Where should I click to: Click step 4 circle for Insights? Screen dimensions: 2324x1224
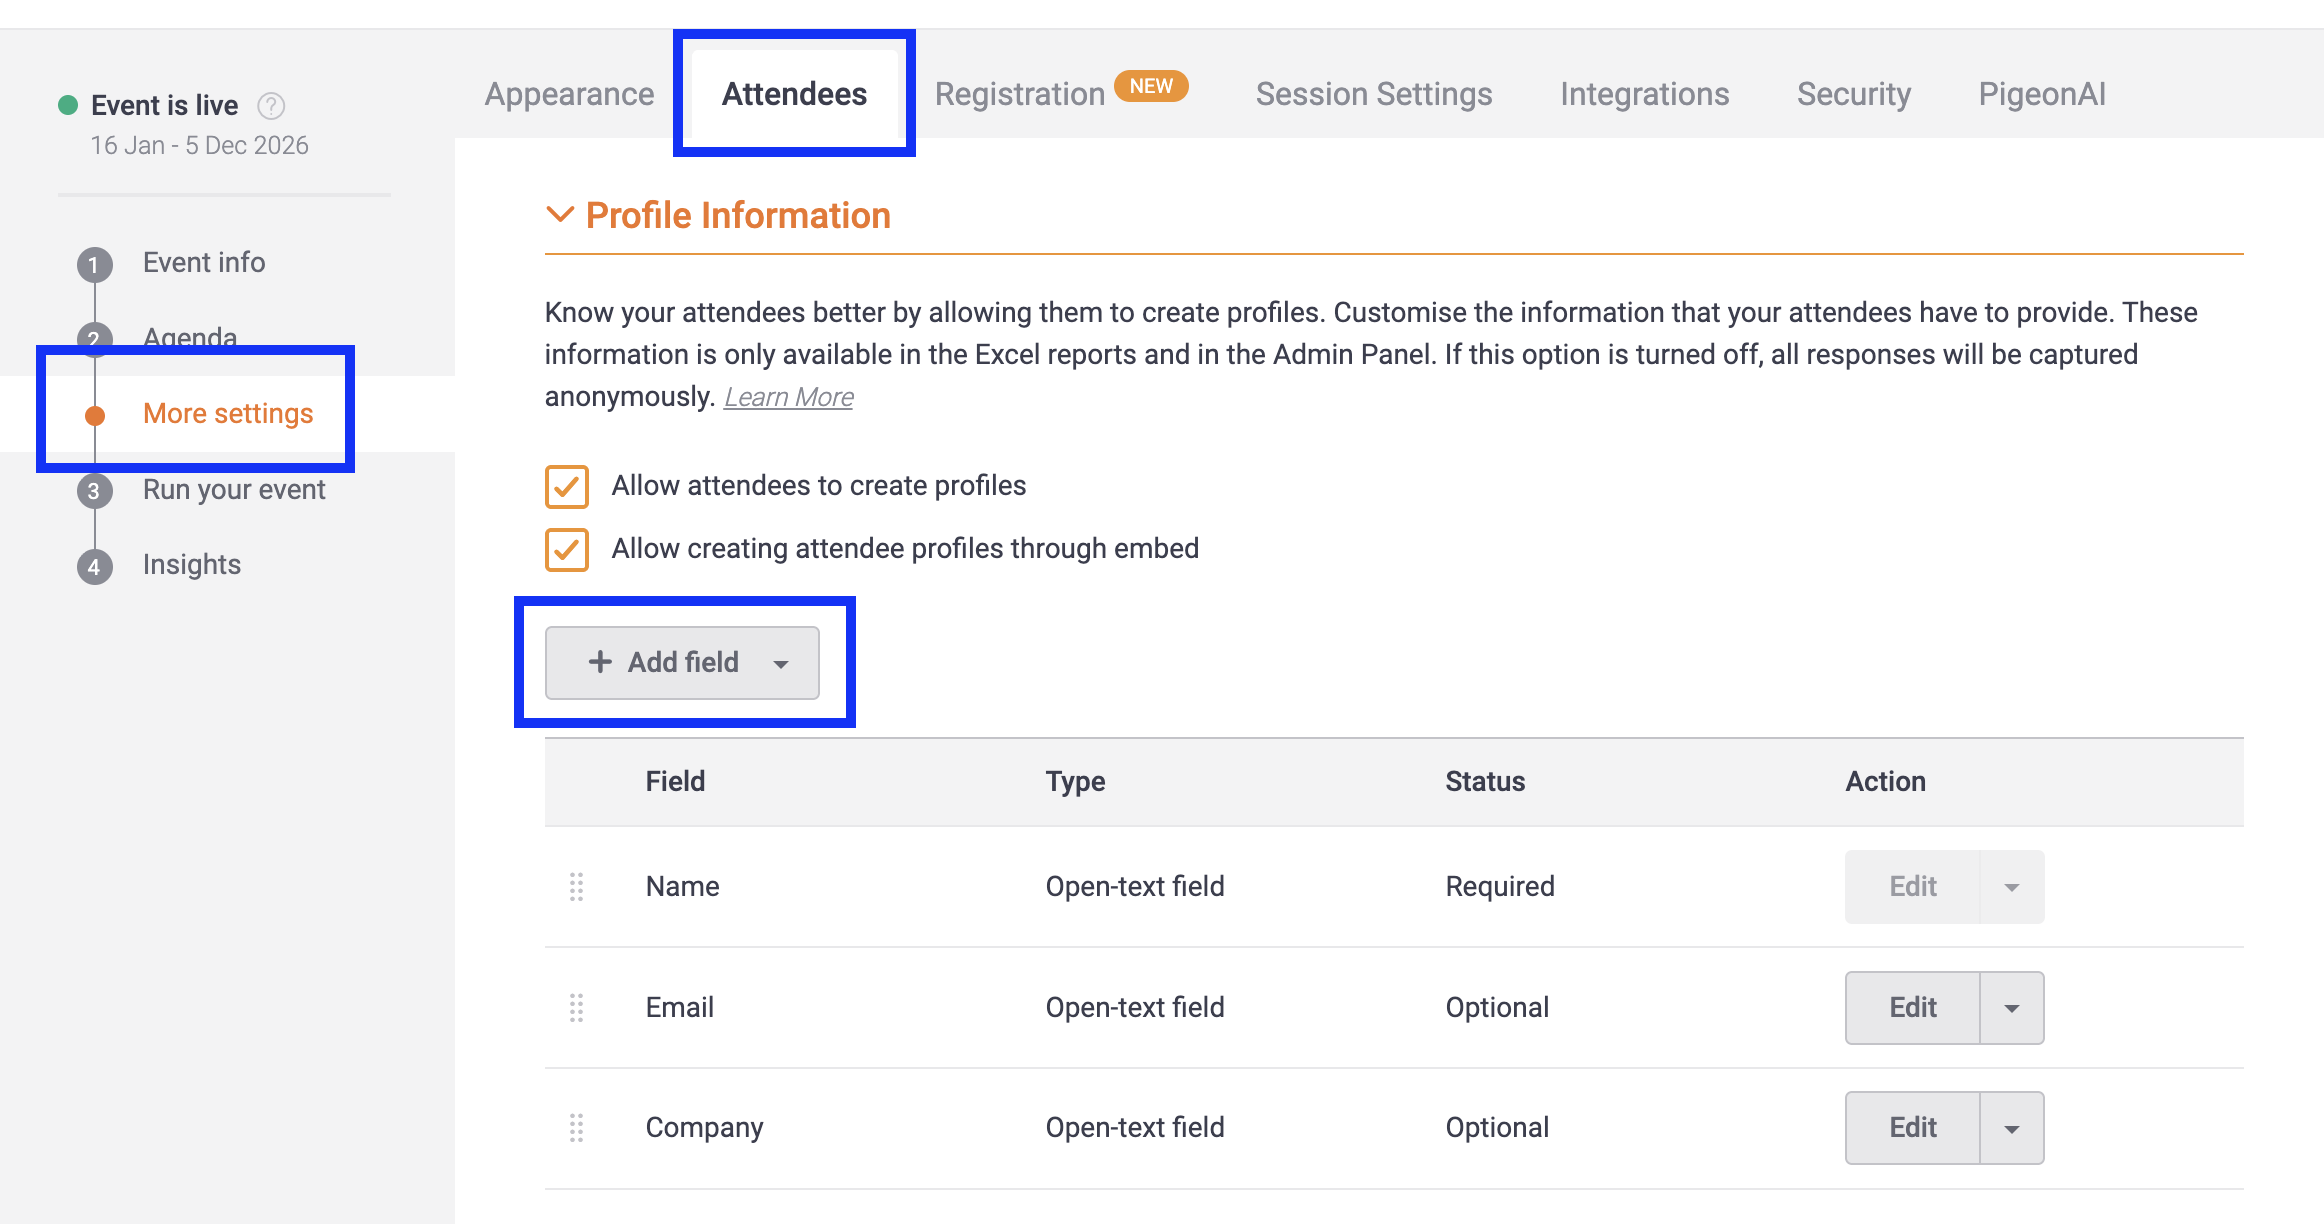coord(94,567)
